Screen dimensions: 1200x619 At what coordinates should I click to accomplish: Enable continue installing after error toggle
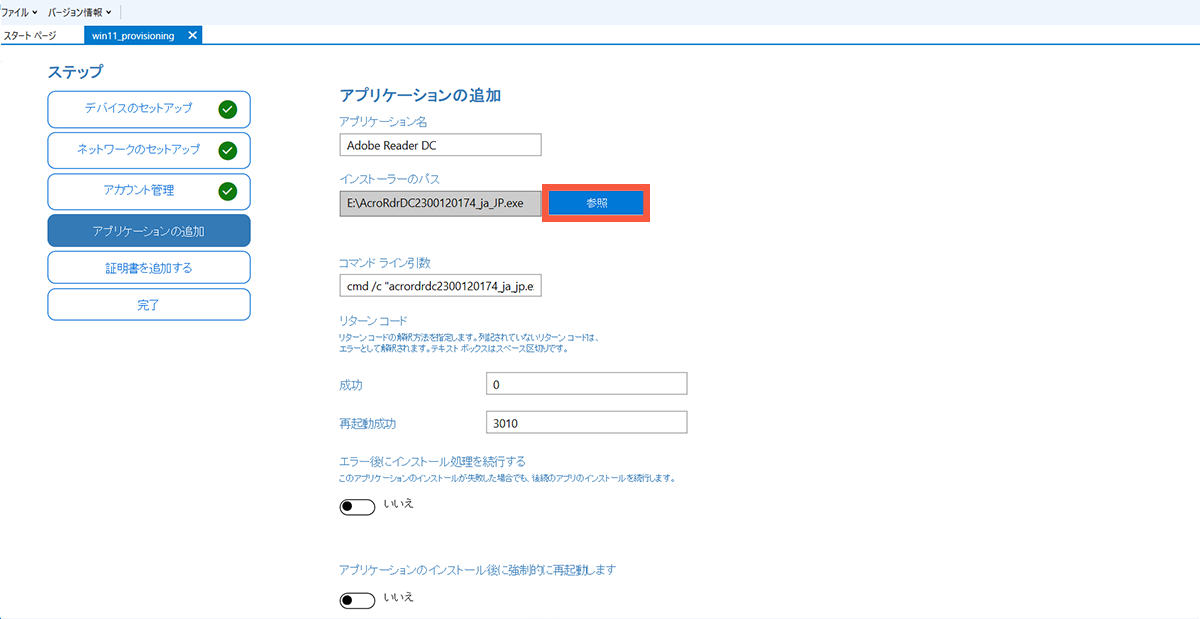tap(357, 506)
